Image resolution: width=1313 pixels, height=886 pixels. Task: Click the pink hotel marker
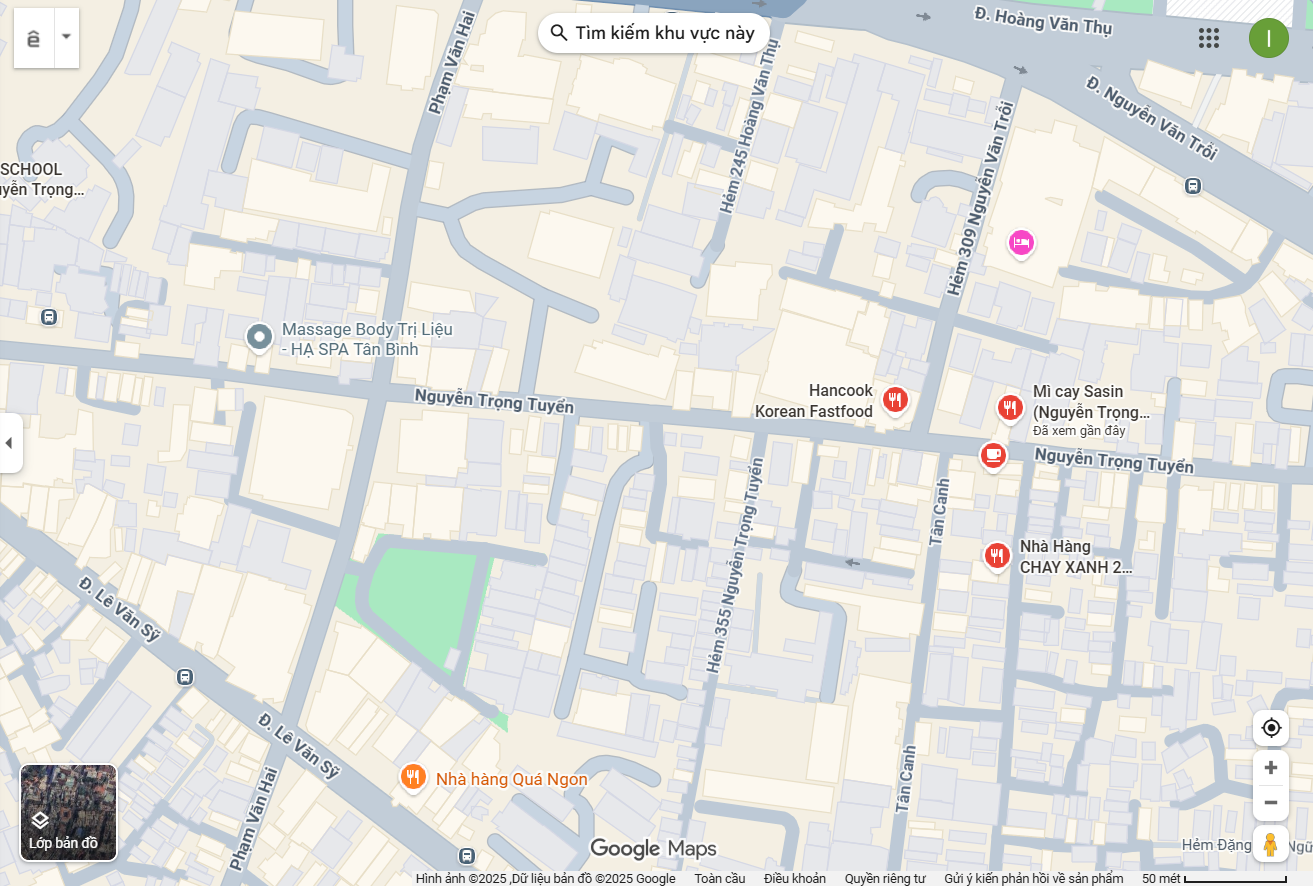pos(1021,243)
